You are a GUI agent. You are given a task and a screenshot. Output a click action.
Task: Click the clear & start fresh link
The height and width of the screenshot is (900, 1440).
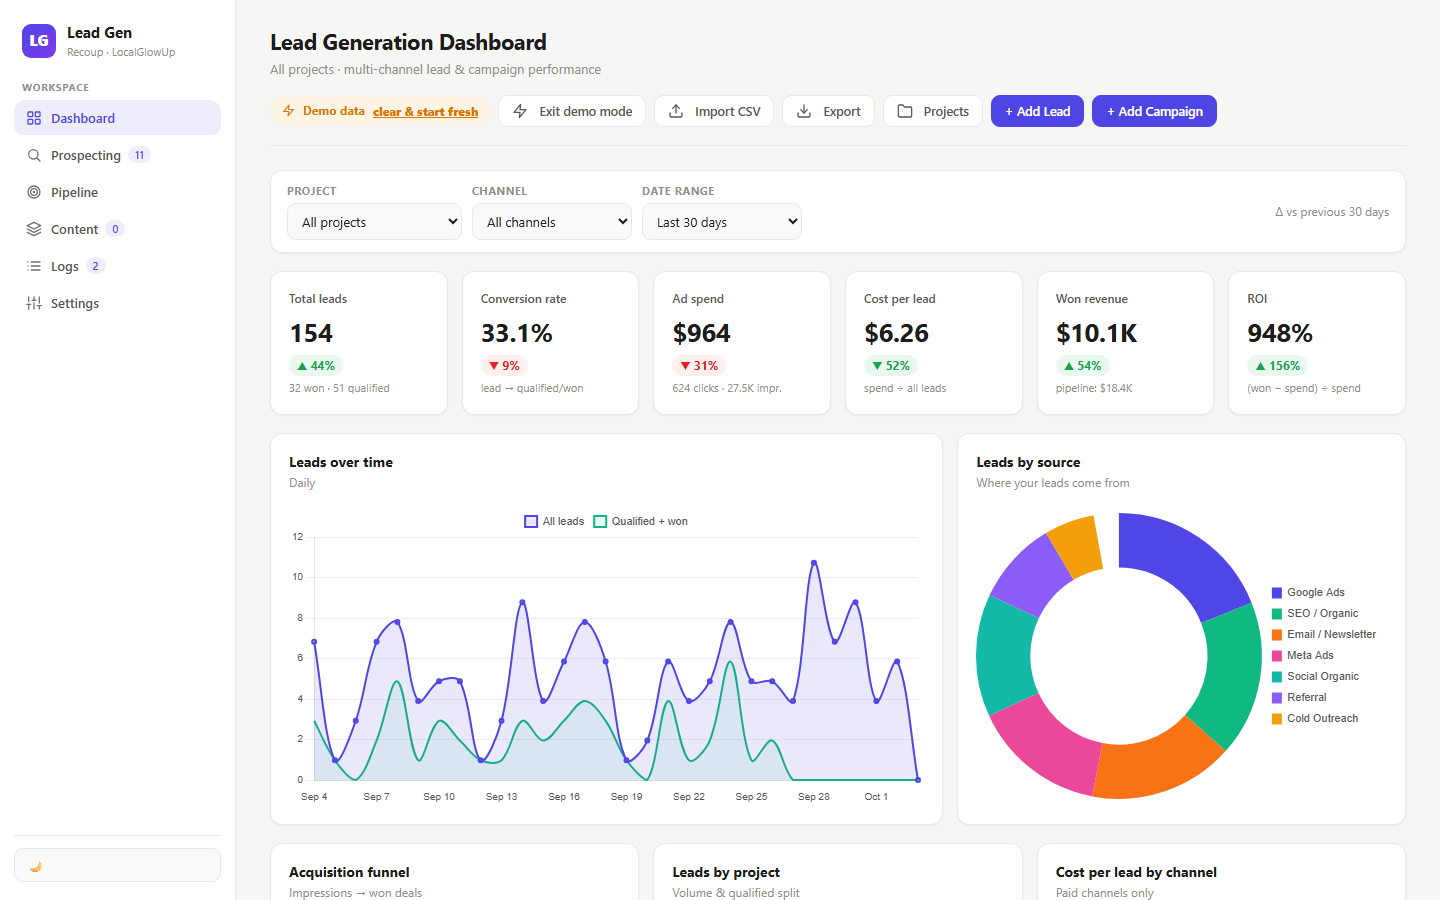point(425,112)
